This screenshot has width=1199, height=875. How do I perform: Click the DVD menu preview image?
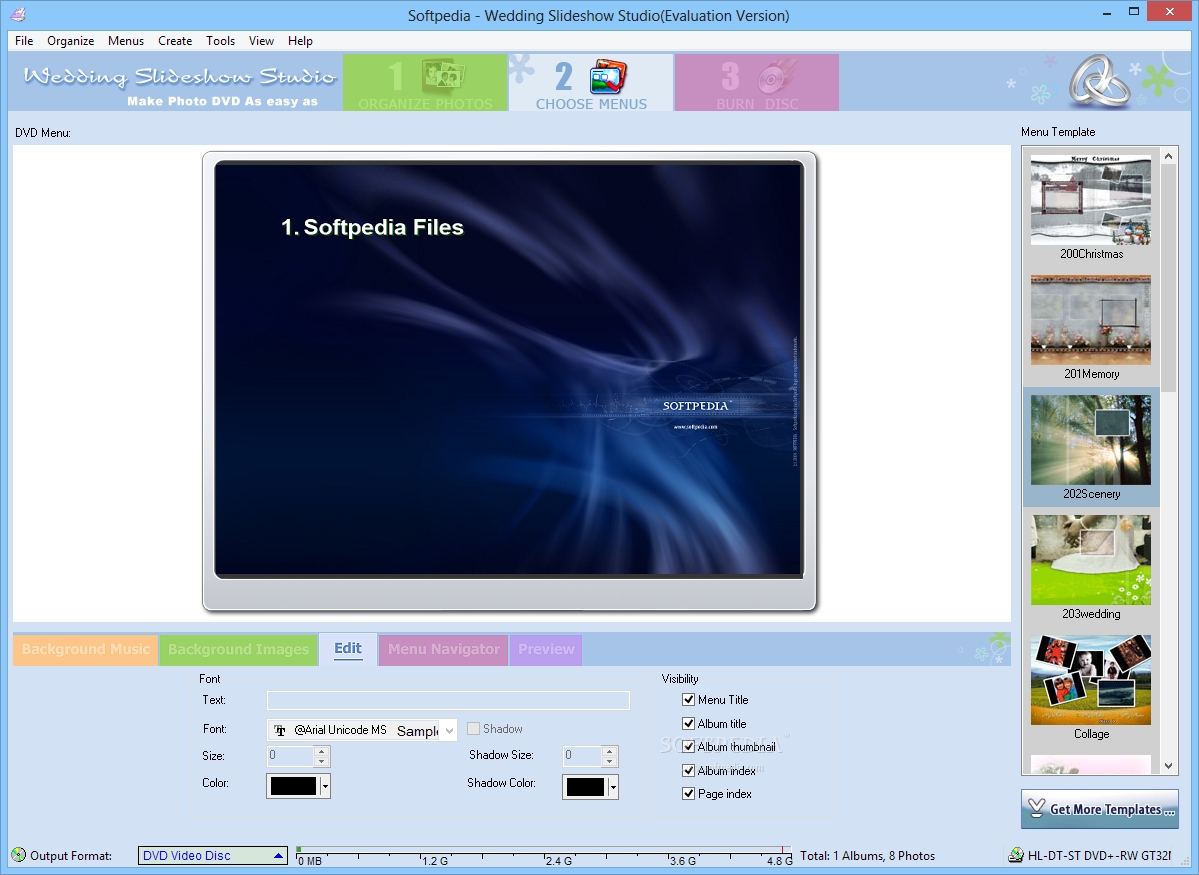(x=509, y=369)
